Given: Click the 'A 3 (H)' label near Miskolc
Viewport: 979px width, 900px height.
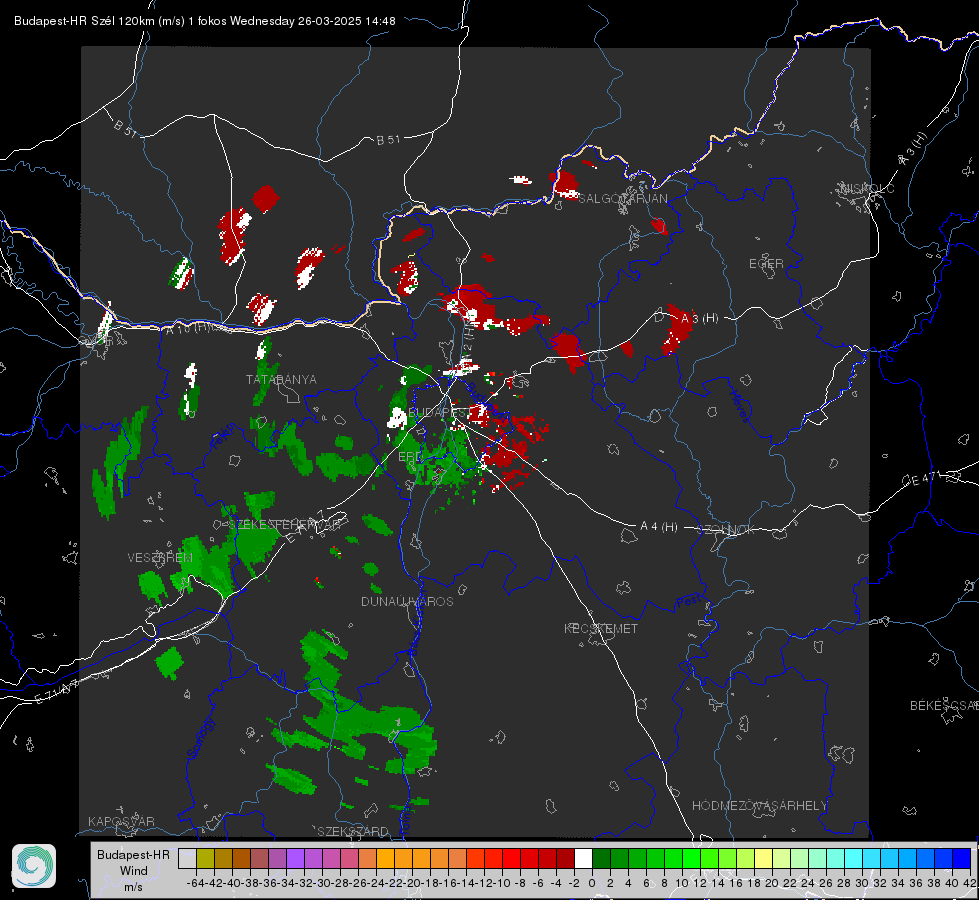Looking at the screenshot, I should click(x=913, y=149).
